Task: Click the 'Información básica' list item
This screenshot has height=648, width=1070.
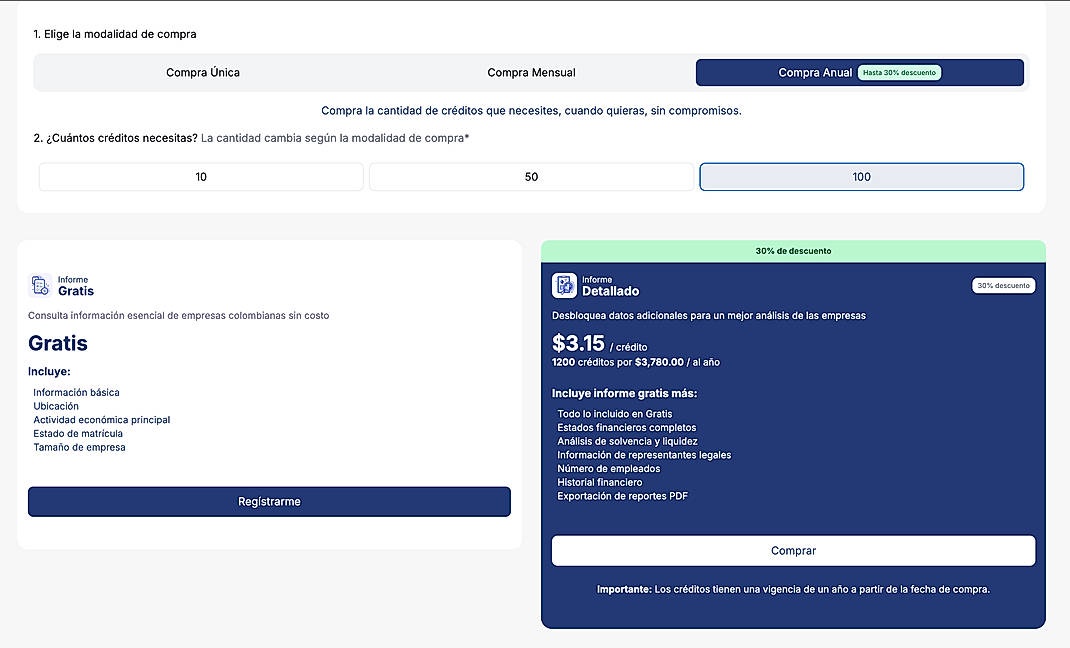Action: [76, 392]
